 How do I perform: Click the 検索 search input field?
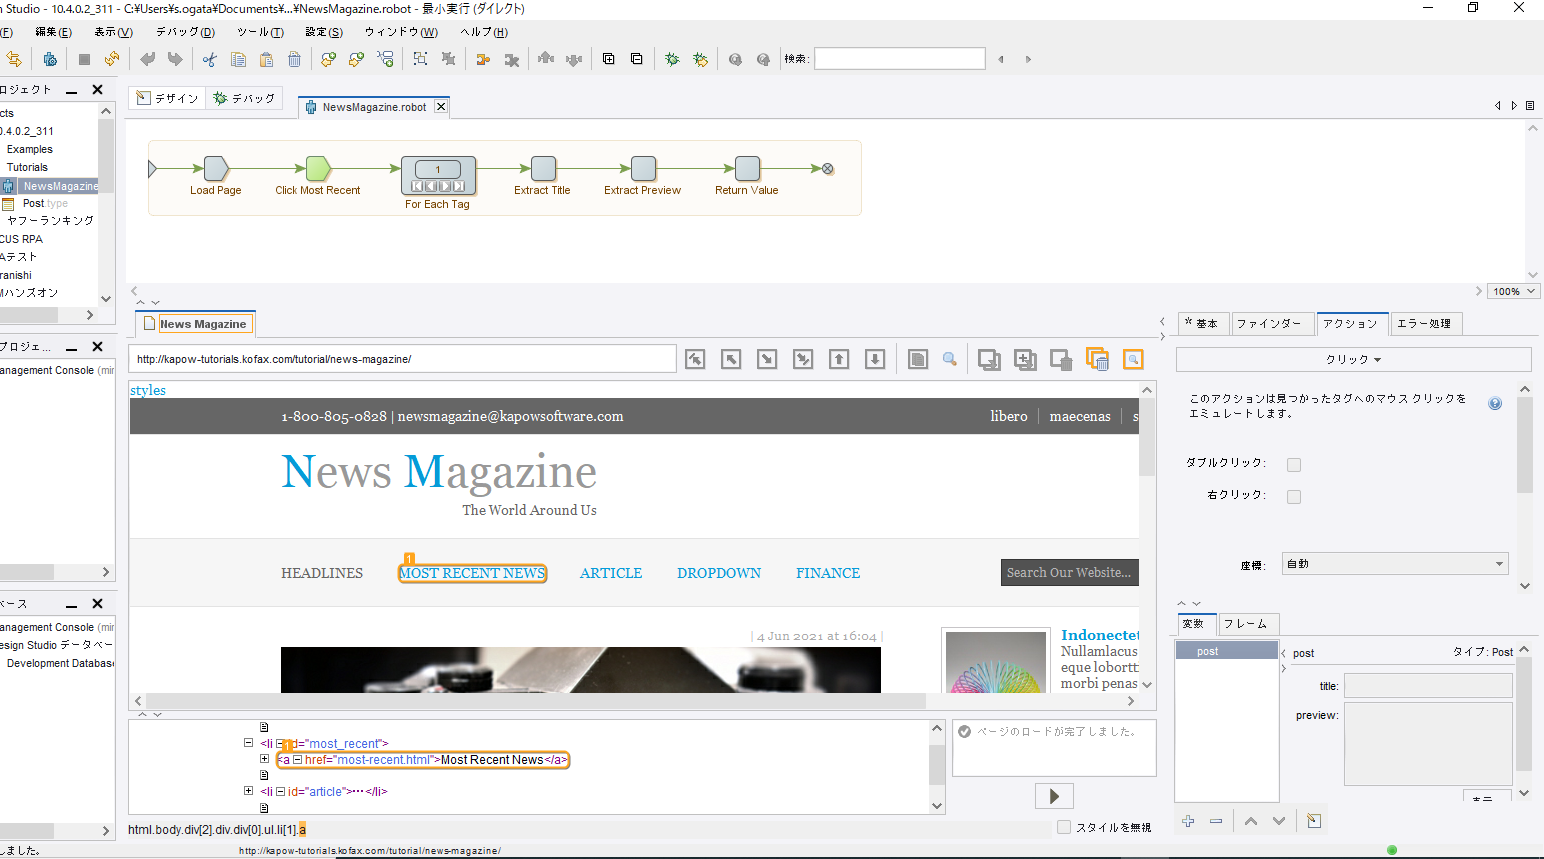point(899,59)
